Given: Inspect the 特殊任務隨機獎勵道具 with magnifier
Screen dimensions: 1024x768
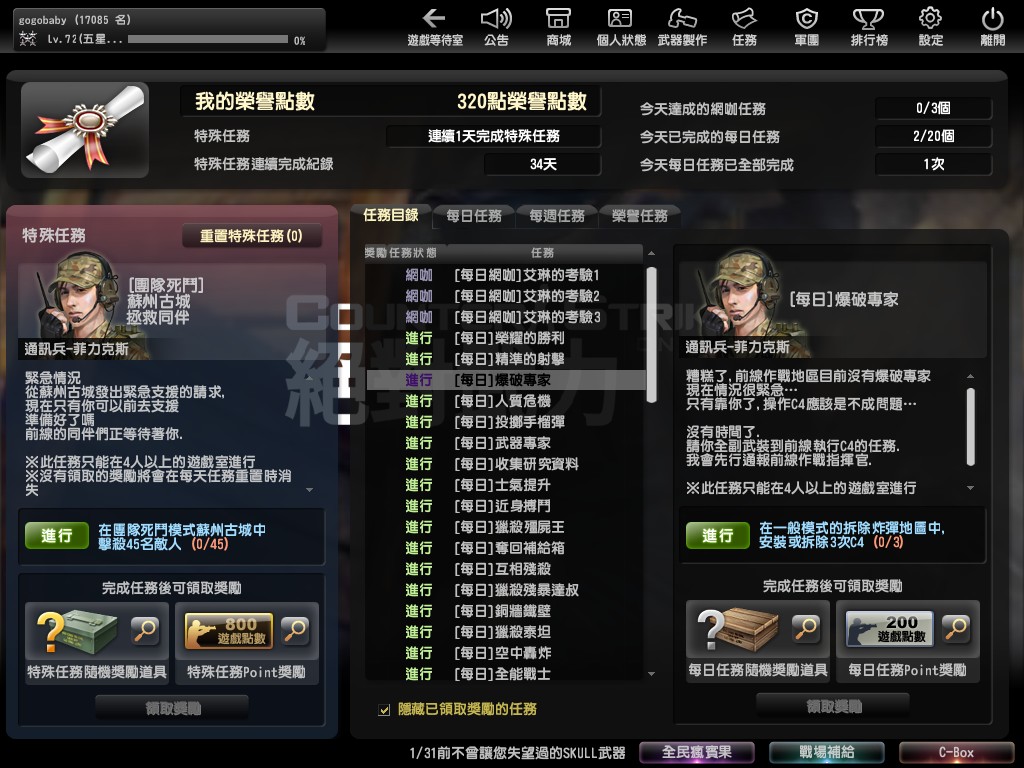Looking at the screenshot, I should pyautogui.click(x=145, y=630).
